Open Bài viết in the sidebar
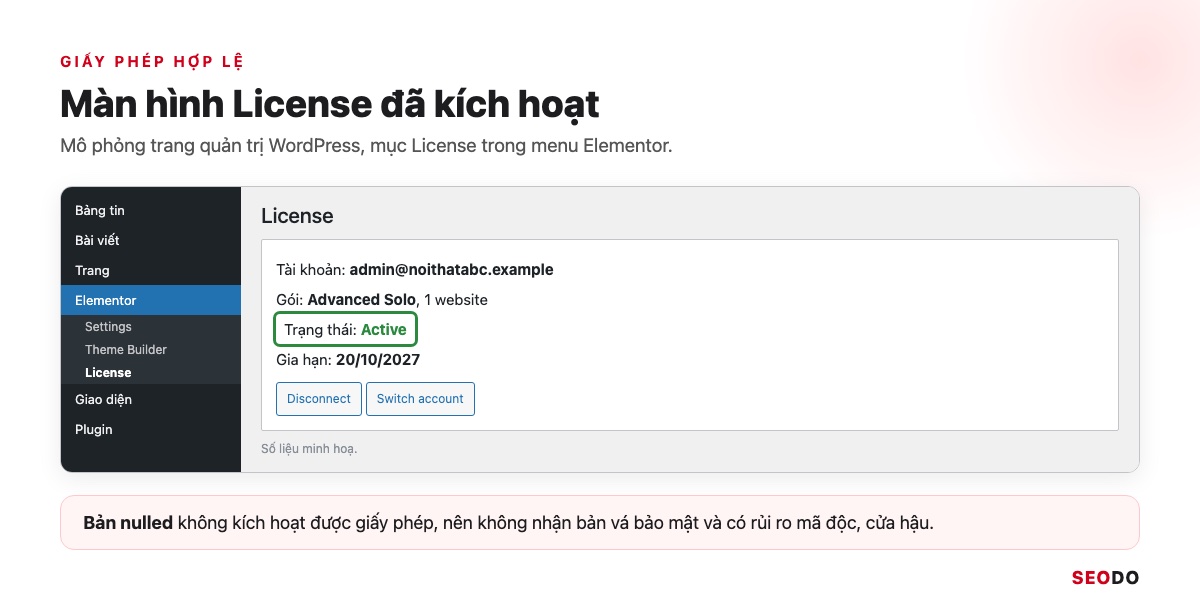The height and width of the screenshot is (610, 1200). coord(151,241)
